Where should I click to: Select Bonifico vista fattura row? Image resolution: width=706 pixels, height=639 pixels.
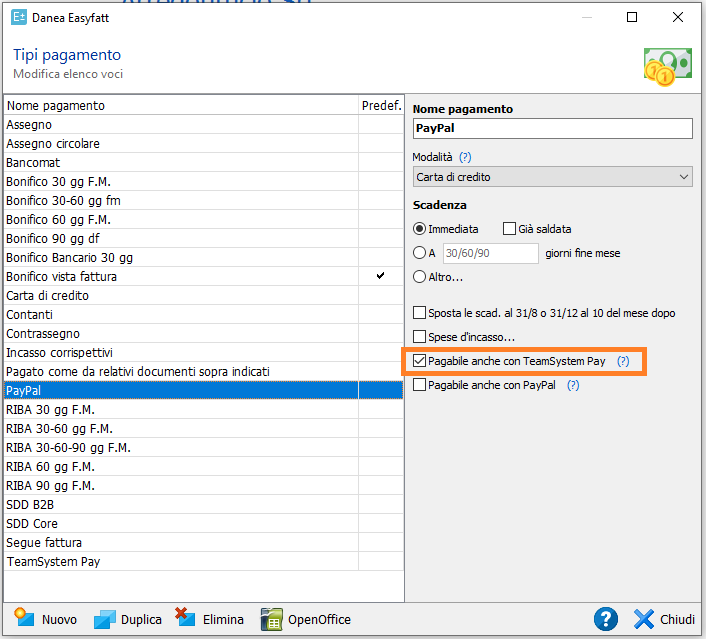(x=204, y=276)
